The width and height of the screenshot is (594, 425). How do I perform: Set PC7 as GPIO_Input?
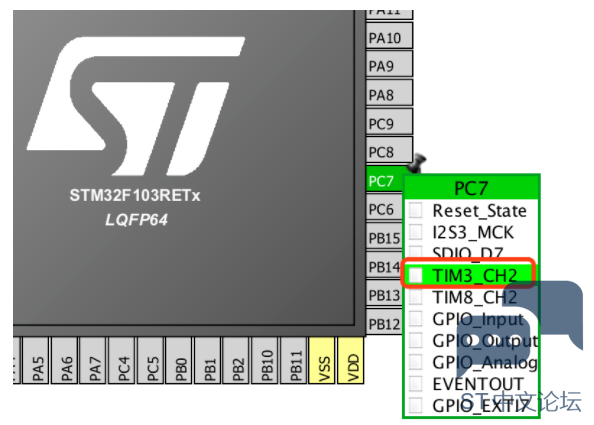pos(471,319)
